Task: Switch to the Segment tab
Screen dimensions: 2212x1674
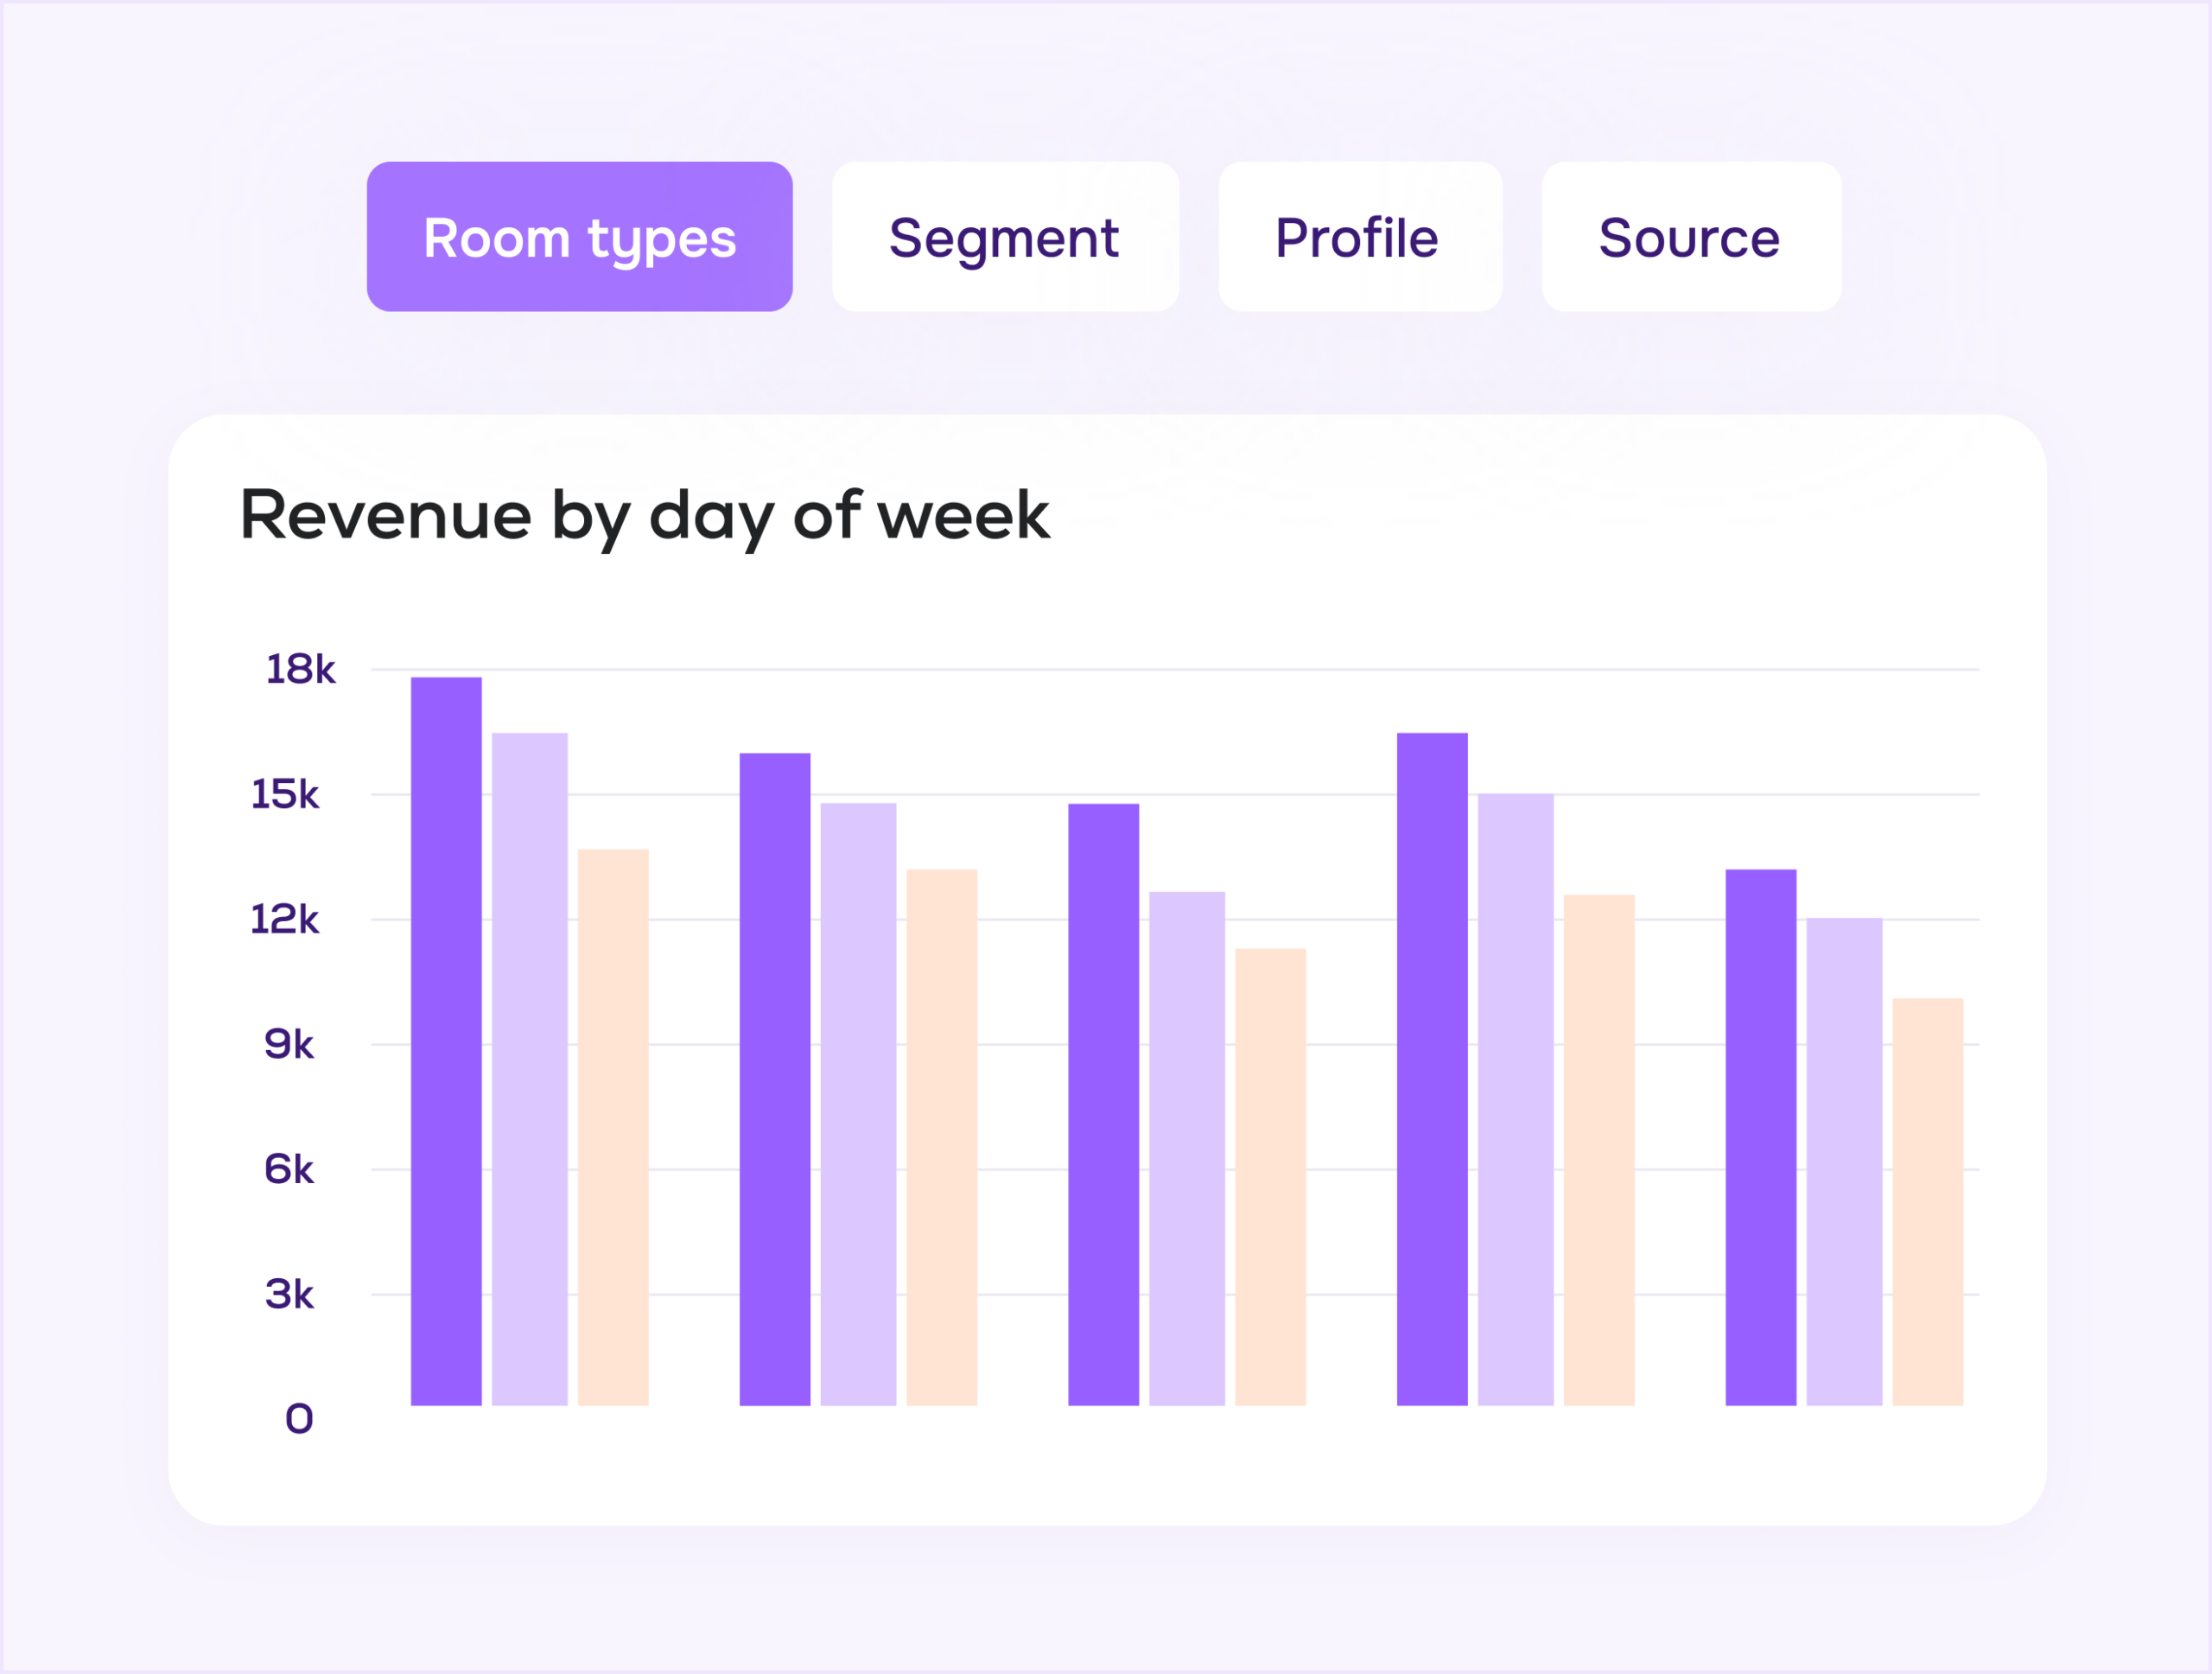Action: [1004, 237]
